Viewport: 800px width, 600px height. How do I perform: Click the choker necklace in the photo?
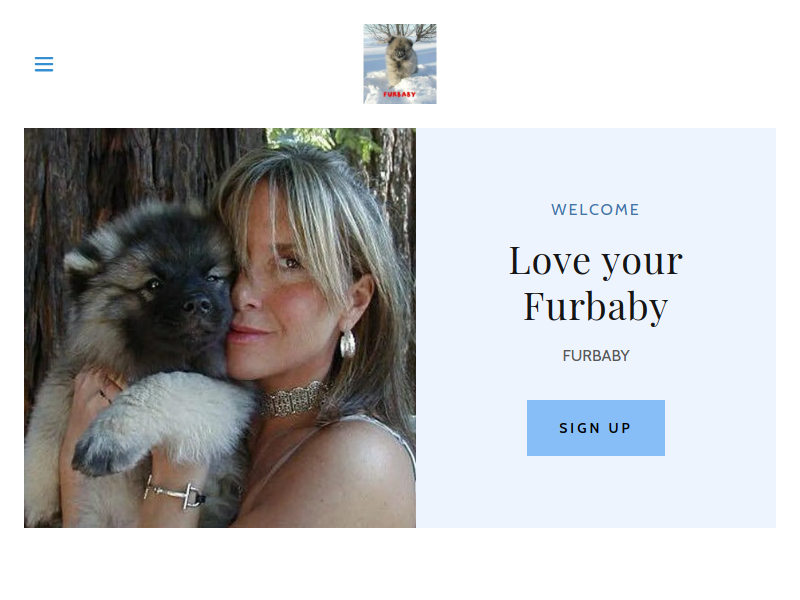[293, 399]
